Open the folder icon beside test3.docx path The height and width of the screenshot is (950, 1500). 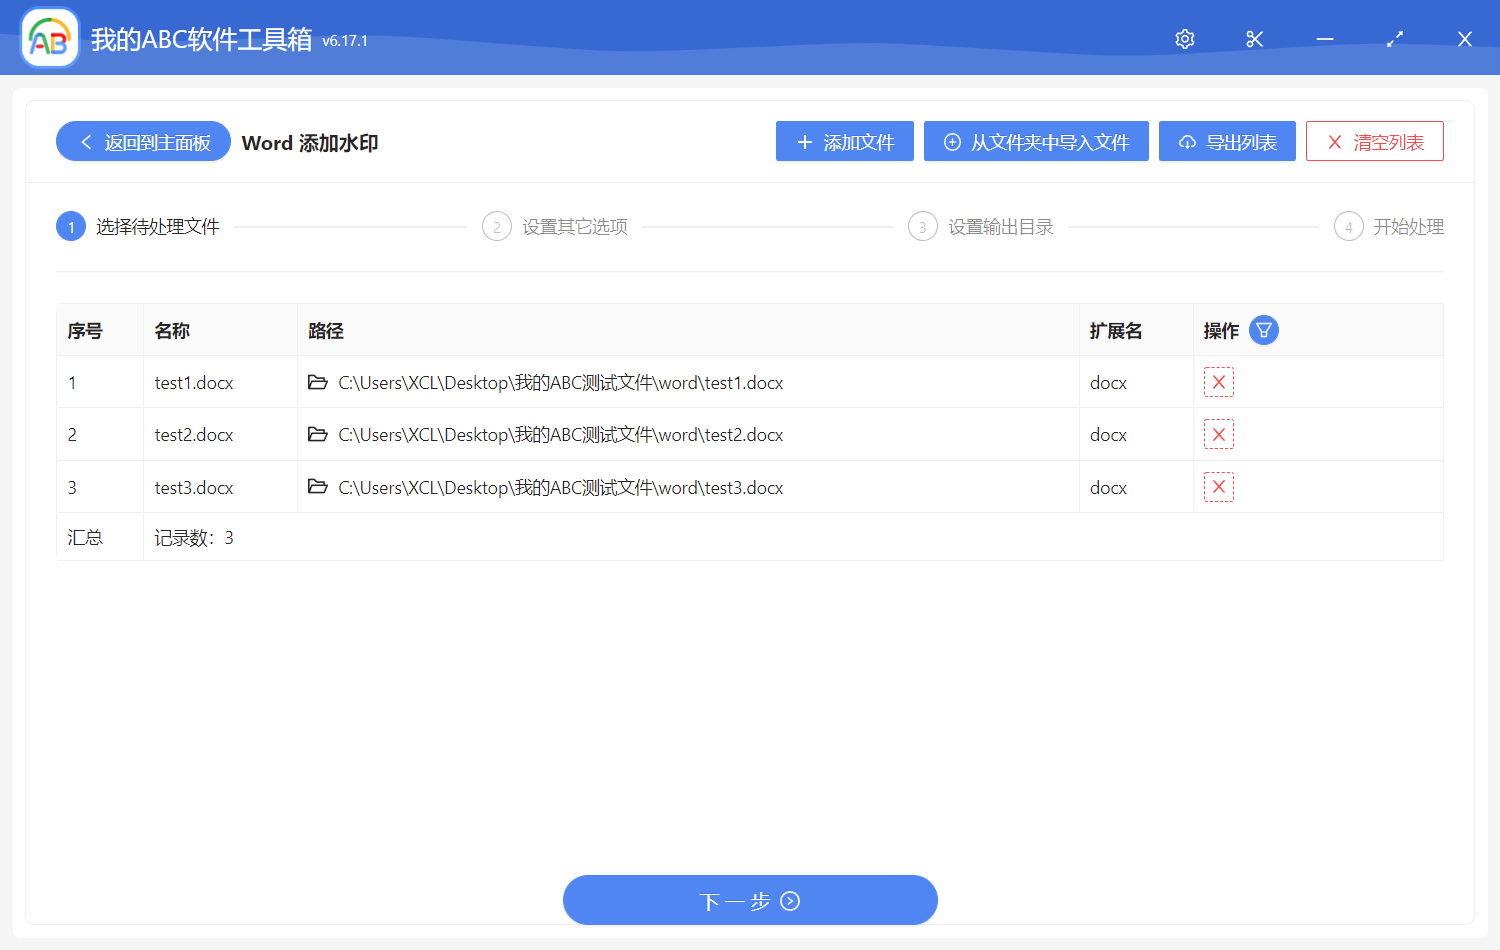tap(317, 487)
